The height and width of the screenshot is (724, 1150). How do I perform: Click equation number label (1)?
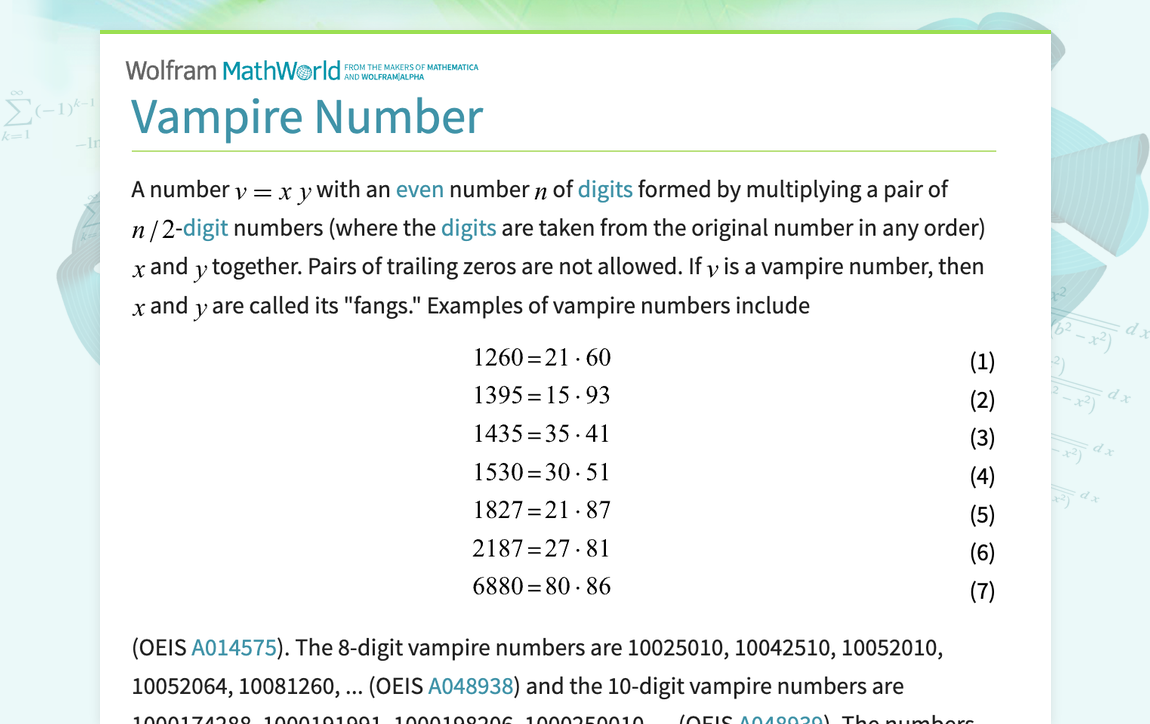click(x=982, y=362)
